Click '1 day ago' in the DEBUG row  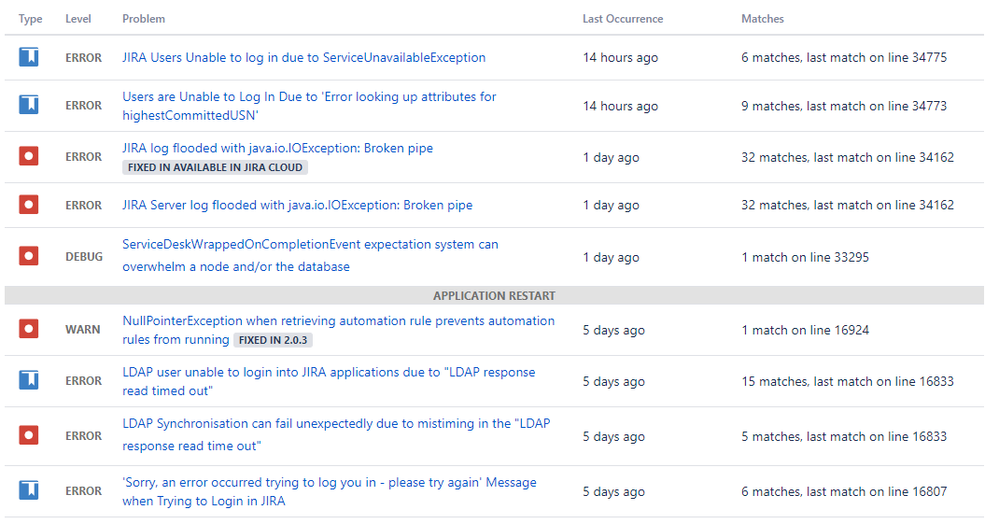pos(611,257)
